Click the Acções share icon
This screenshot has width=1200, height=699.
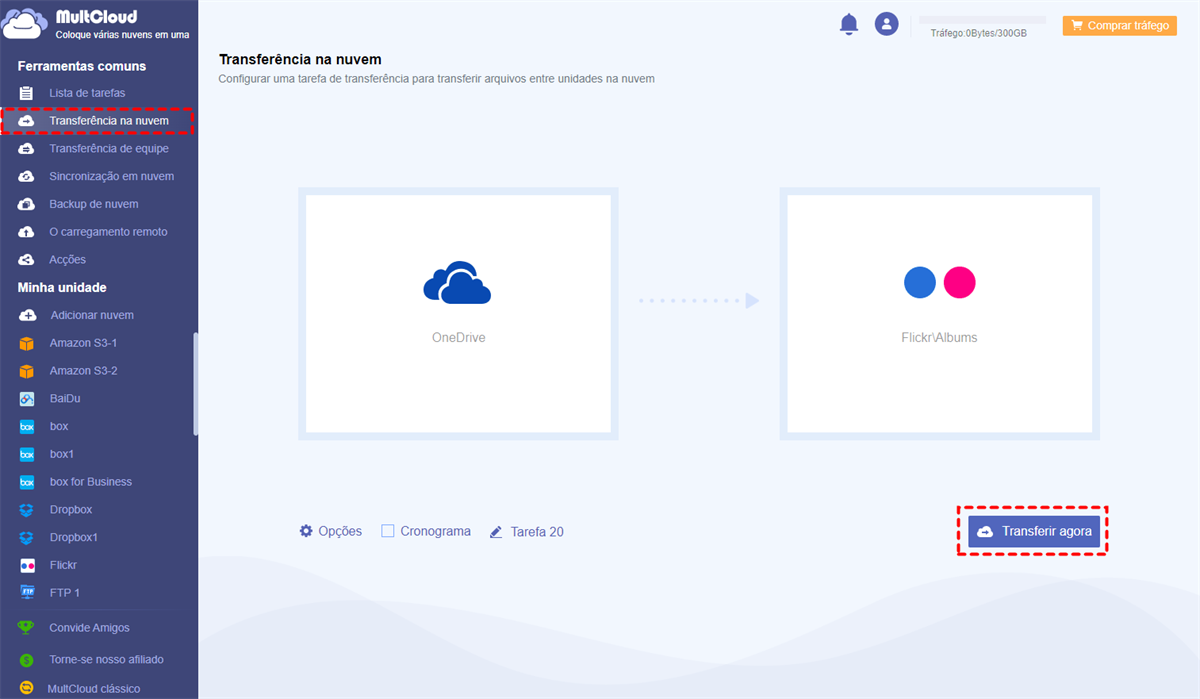(x=27, y=260)
